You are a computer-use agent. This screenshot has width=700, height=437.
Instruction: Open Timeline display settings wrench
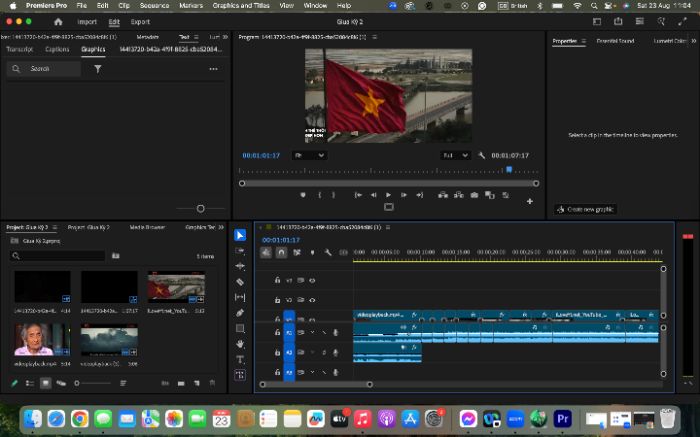pos(328,253)
